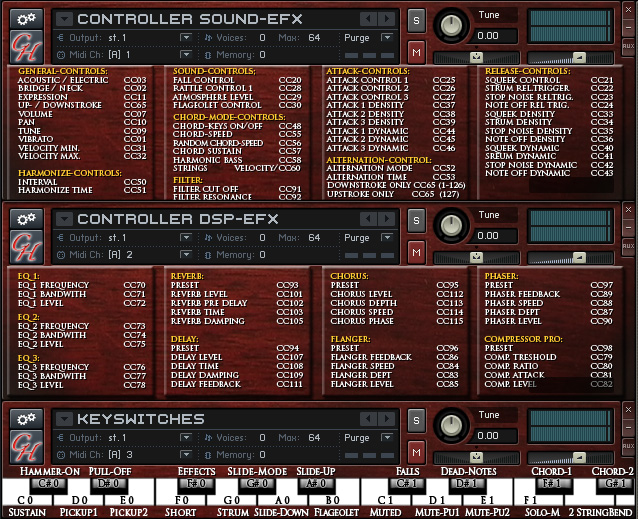Click previous preset arrow on Controller DSP-EFX
Viewport: 638px width, 519px height.
[x=368, y=219]
